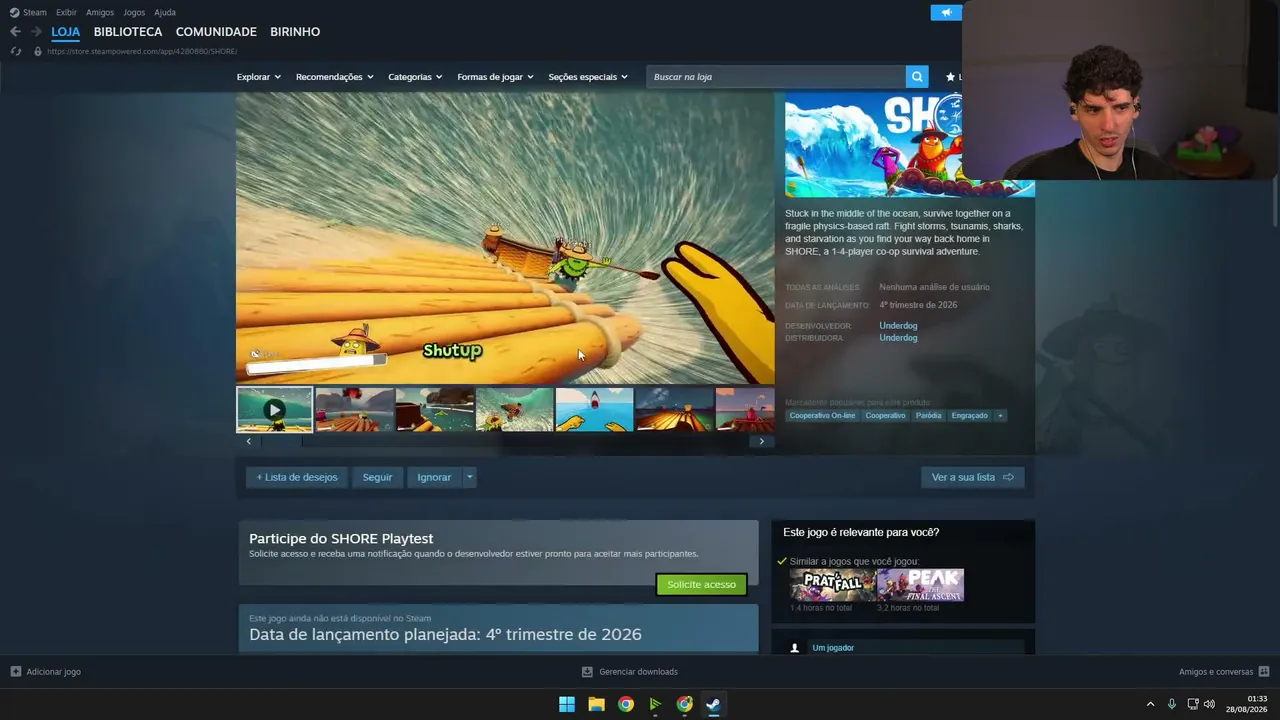Click the green Solicite acesso button
The image size is (1280, 720).
(701, 584)
